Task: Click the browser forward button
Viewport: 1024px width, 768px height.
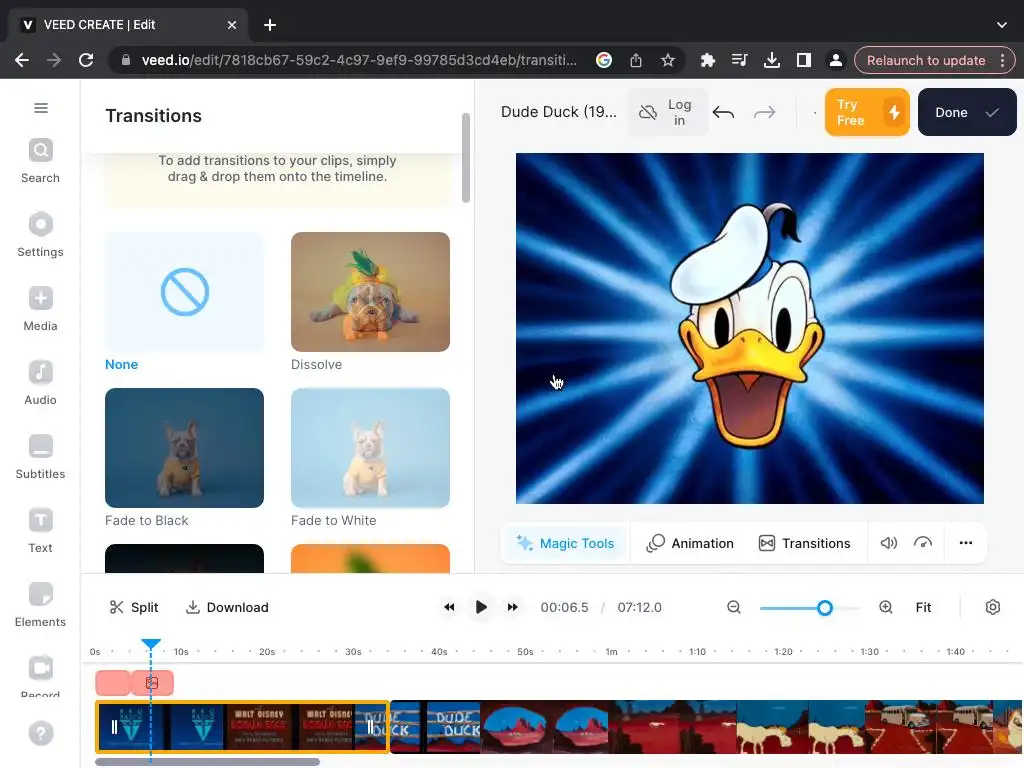Action: pyautogui.click(x=54, y=60)
